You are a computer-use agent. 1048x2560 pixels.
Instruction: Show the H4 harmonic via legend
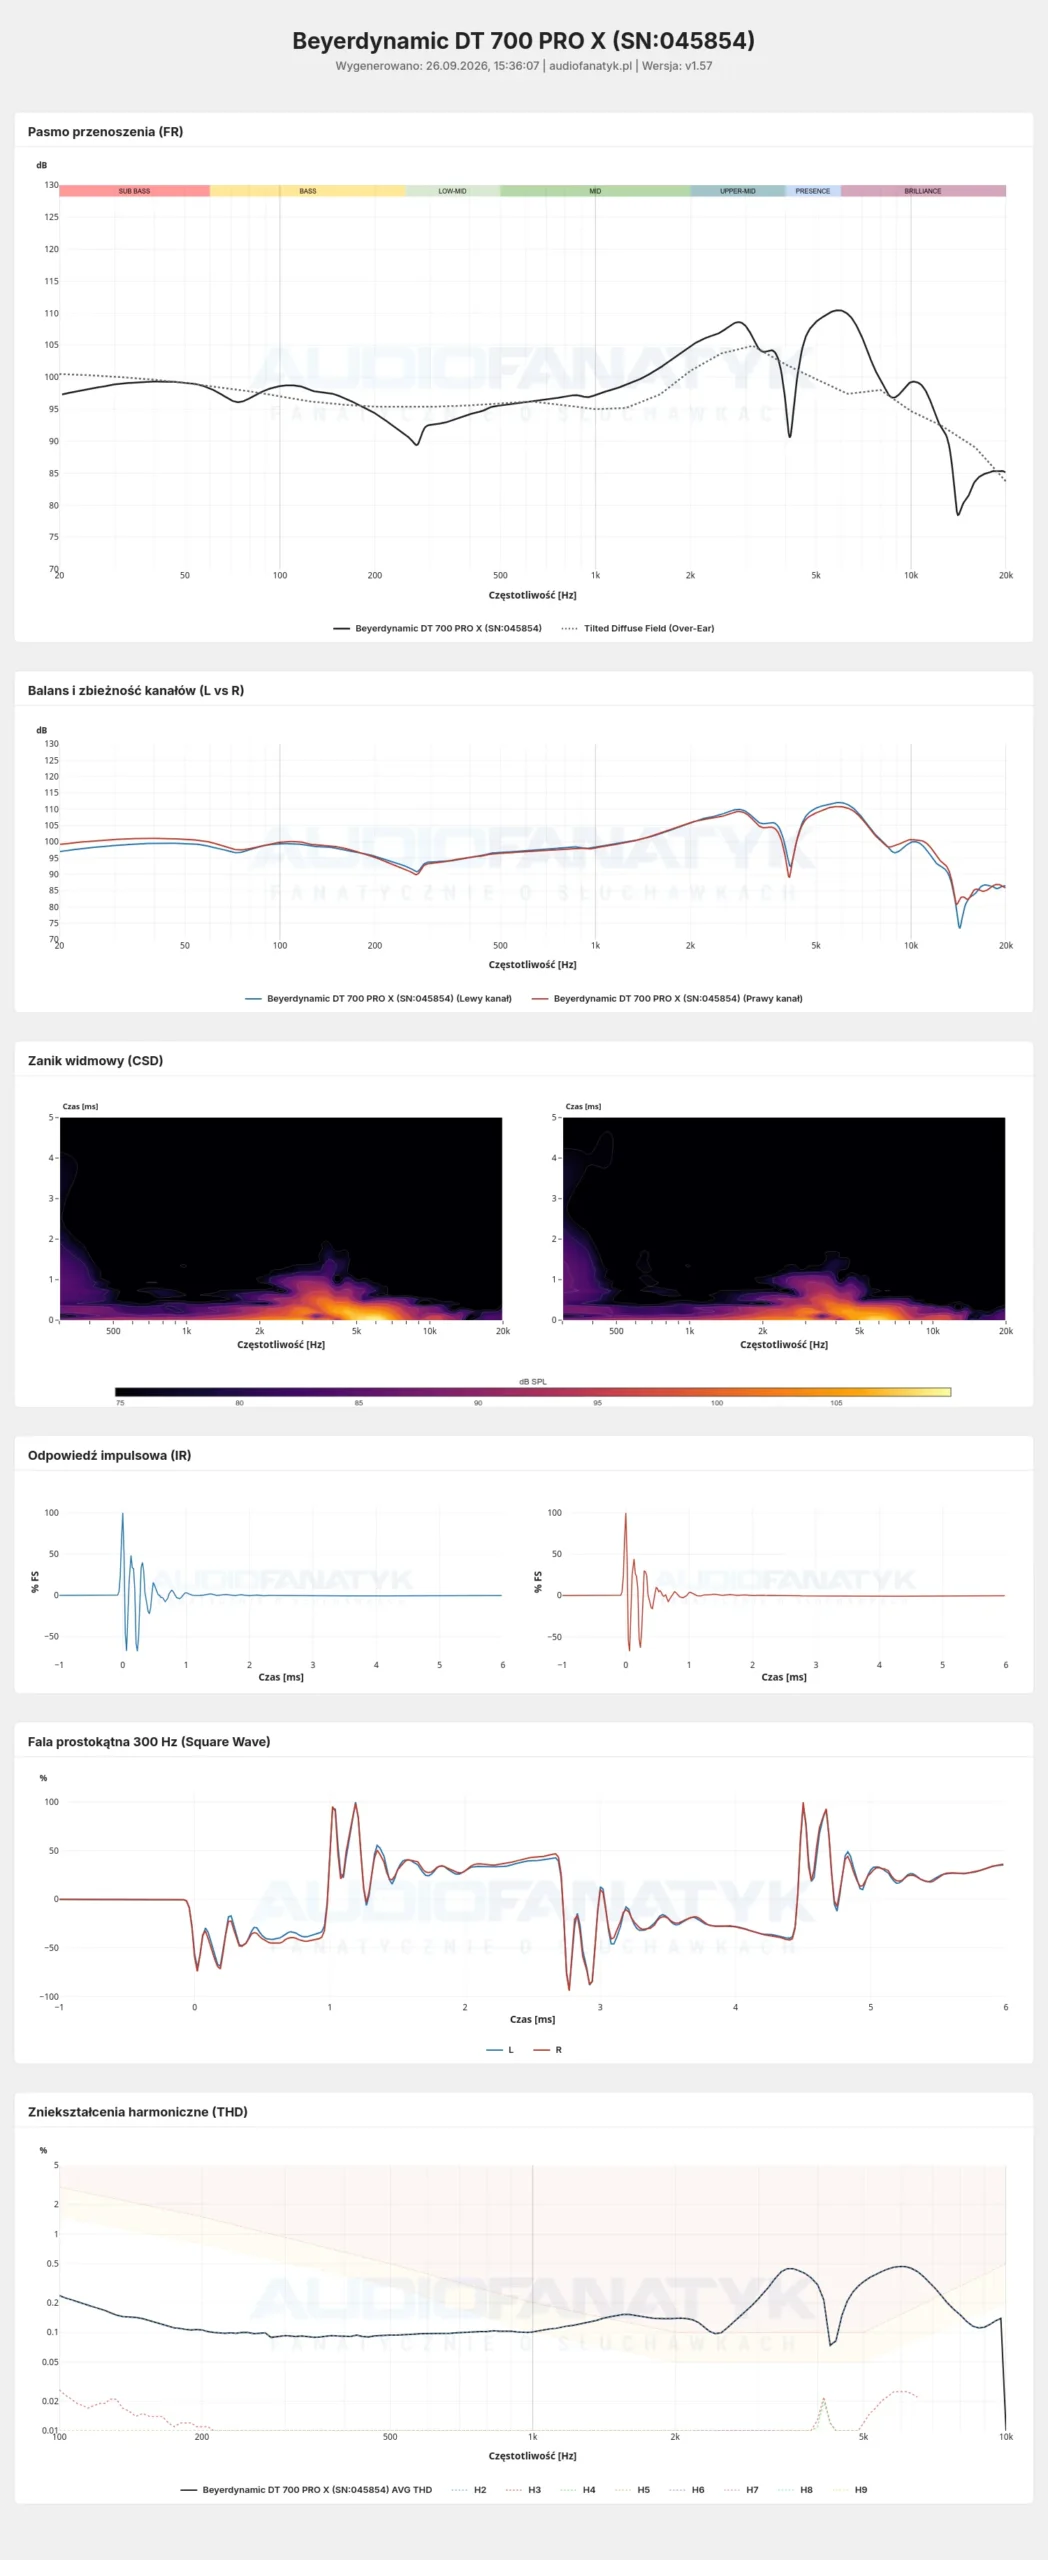tap(578, 2489)
